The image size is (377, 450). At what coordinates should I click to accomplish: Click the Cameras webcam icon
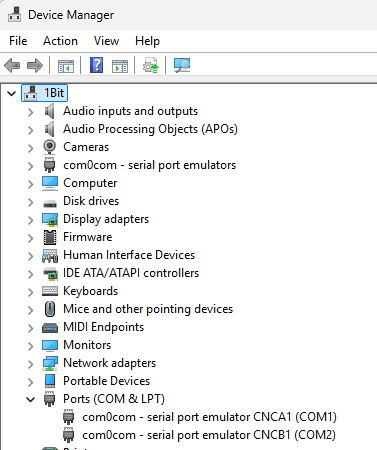click(50, 147)
